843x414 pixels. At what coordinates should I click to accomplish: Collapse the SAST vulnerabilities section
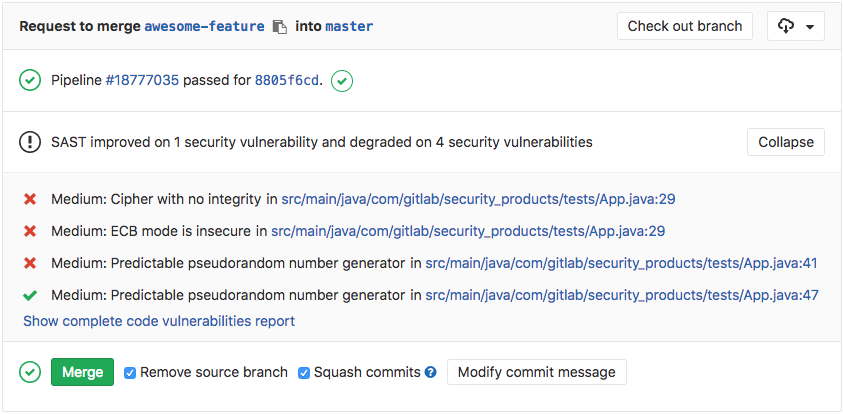pyautogui.click(x=785, y=142)
